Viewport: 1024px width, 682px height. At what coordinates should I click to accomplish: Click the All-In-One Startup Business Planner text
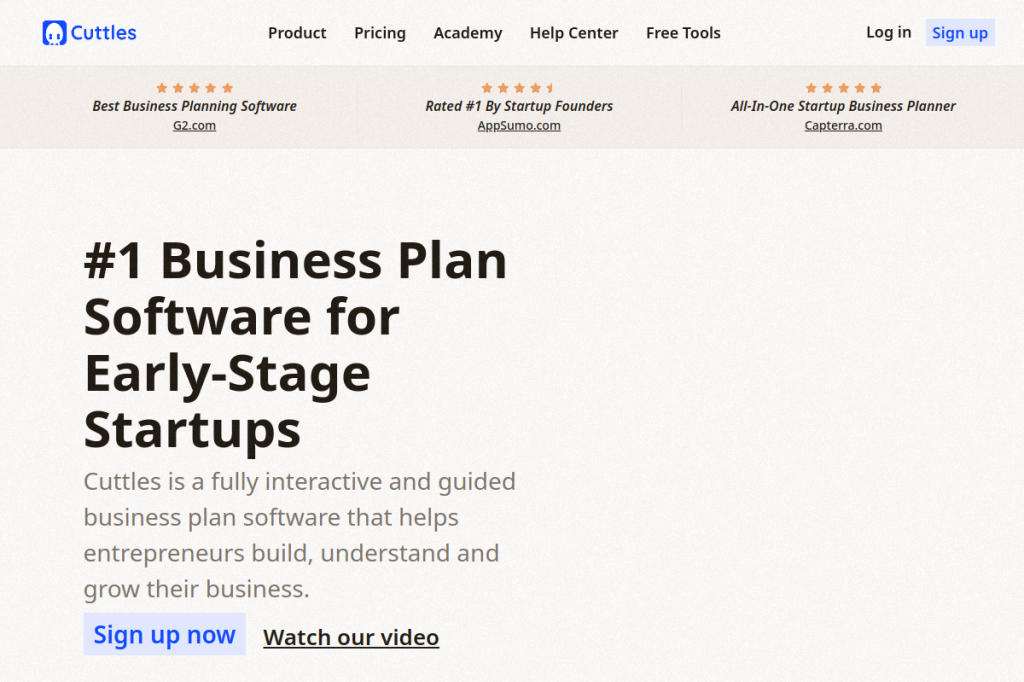coord(843,106)
